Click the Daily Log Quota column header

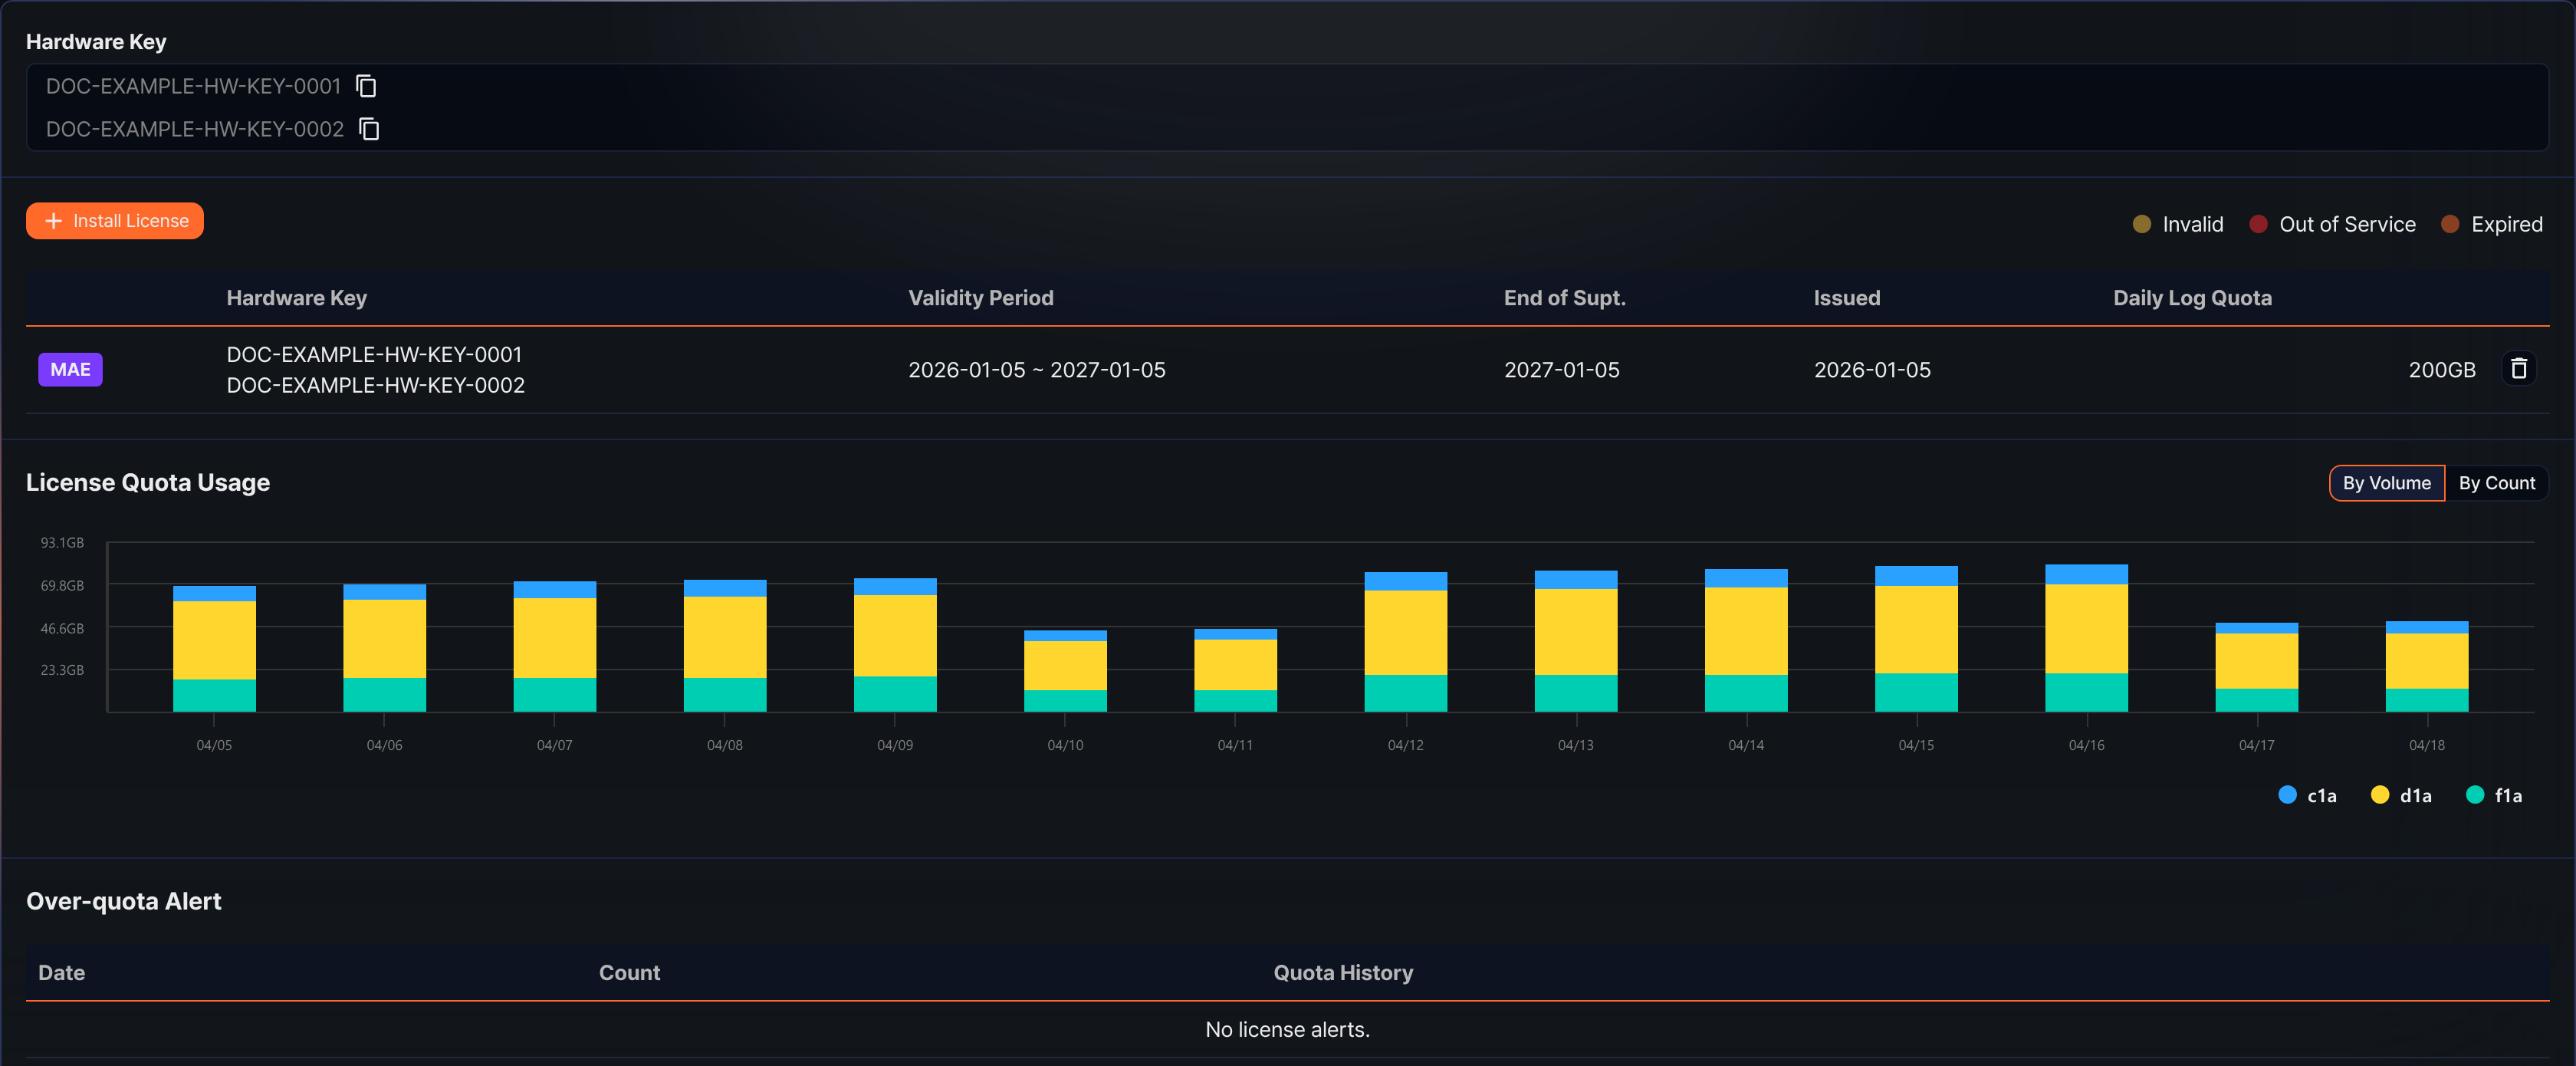[x=2192, y=298]
